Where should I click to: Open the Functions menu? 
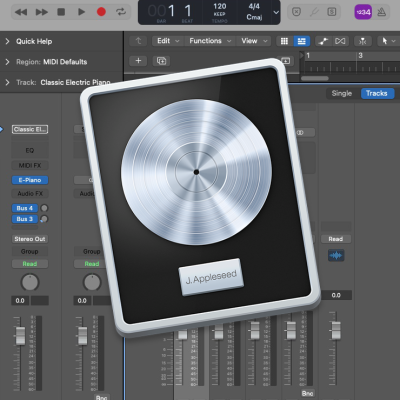point(210,41)
